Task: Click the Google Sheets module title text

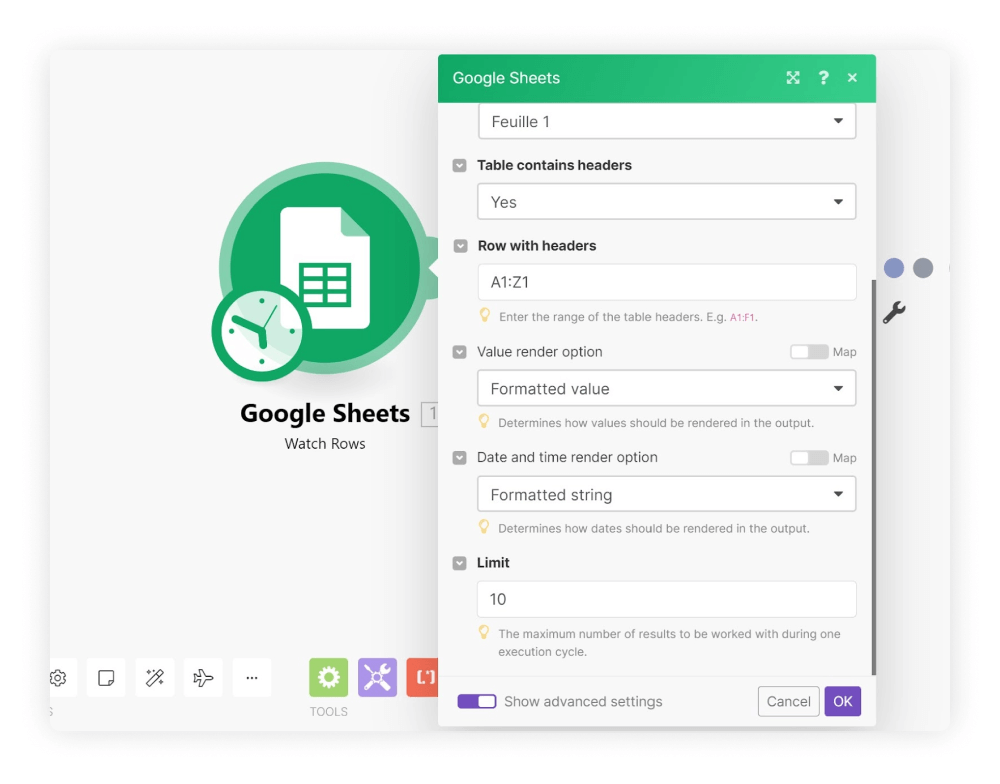Action: coord(325,413)
